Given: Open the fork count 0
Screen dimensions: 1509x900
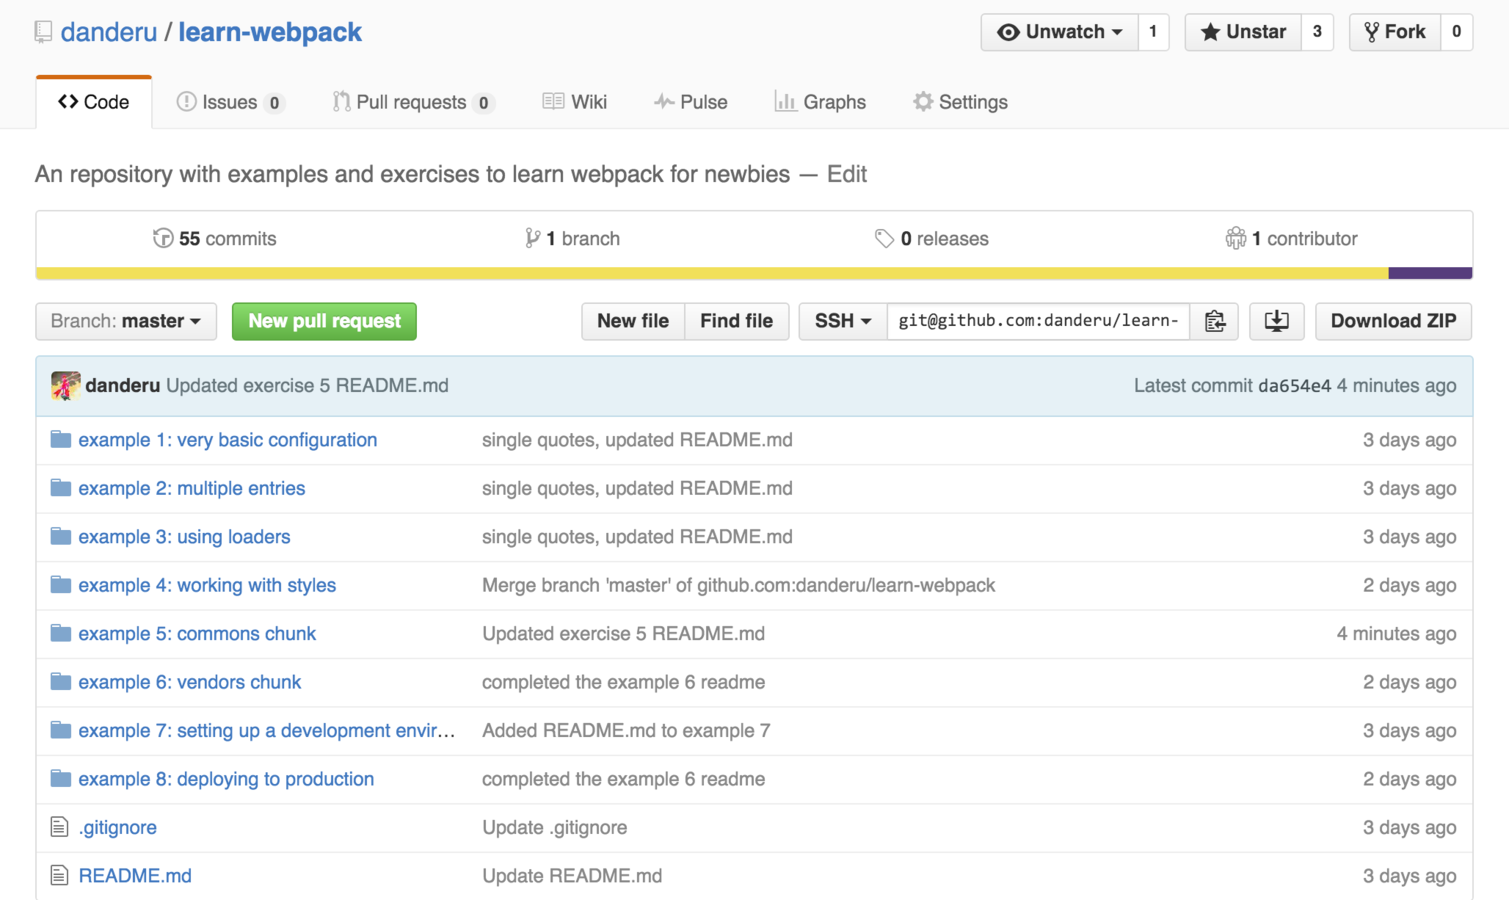Looking at the screenshot, I should (1456, 32).
